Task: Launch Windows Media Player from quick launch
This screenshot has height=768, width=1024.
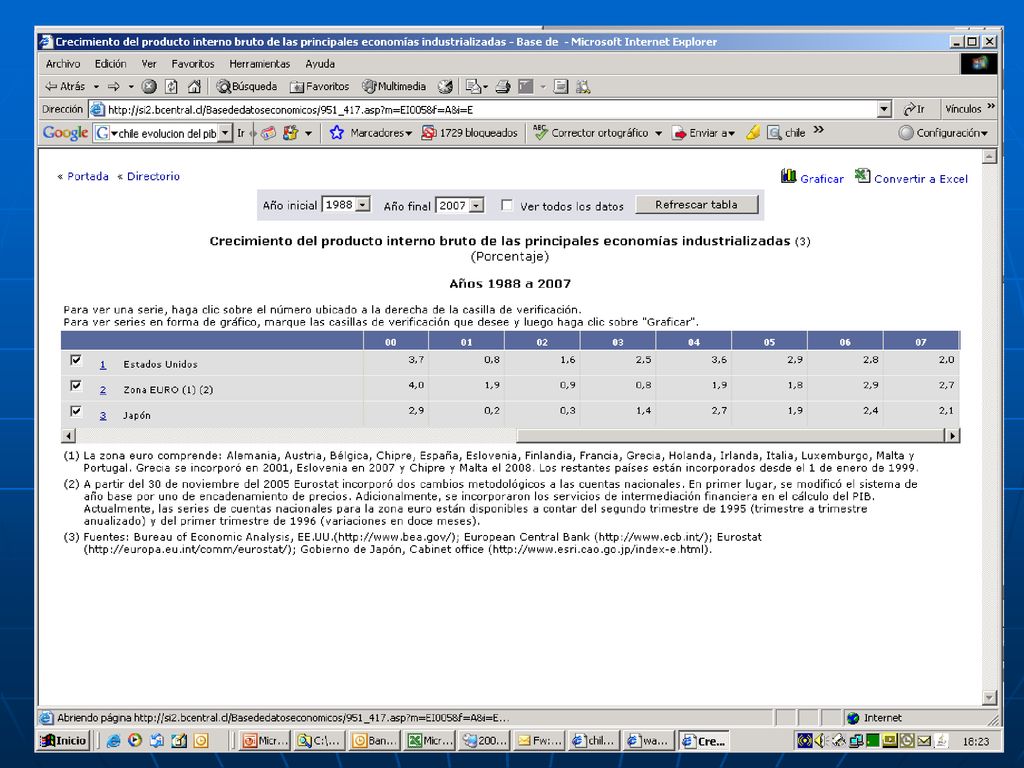Action: pos(135,741)
